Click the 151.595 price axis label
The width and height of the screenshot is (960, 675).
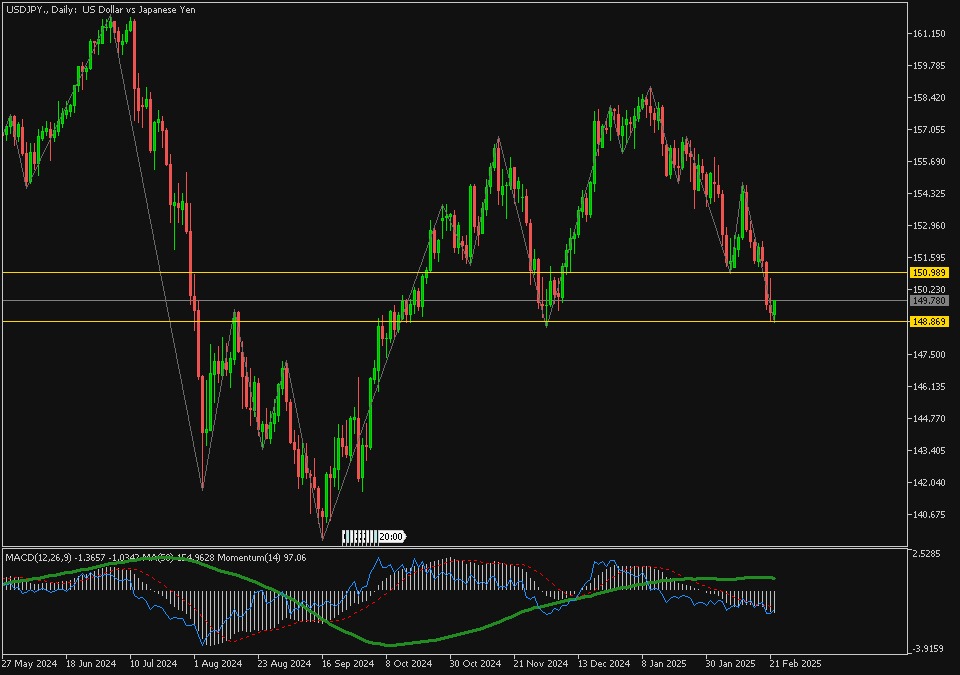point(929,258)
